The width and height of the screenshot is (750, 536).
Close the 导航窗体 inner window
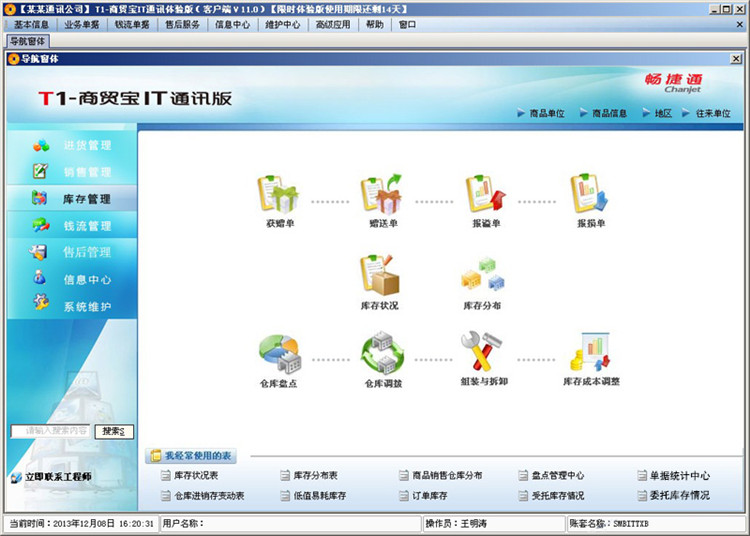tap(736, 58)
